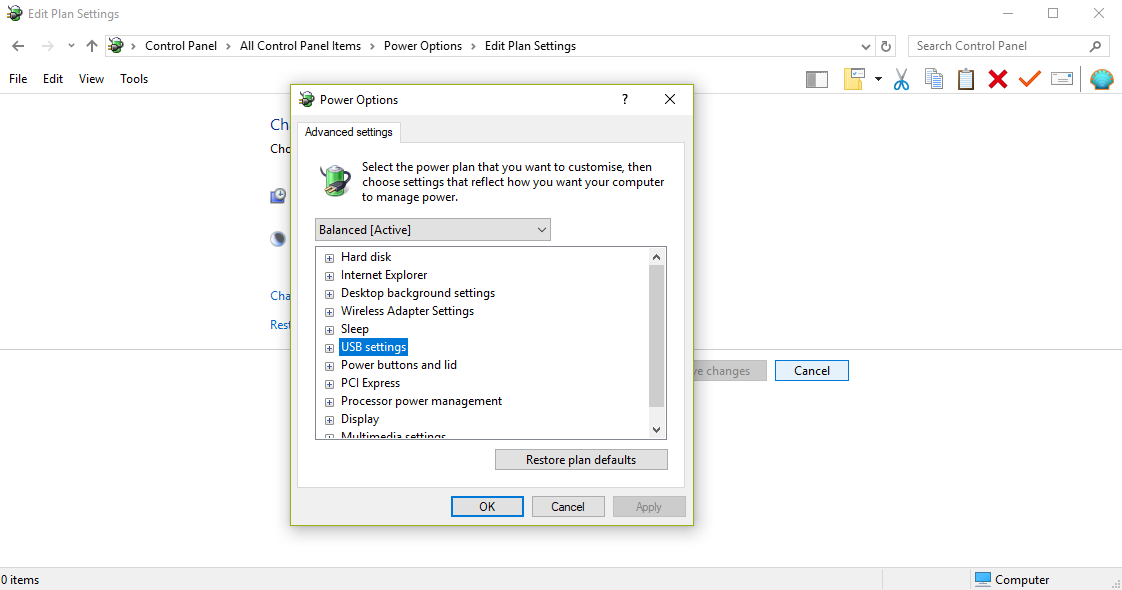
Task: Click the orange checkmark Properties icon
Action: 1029,79
